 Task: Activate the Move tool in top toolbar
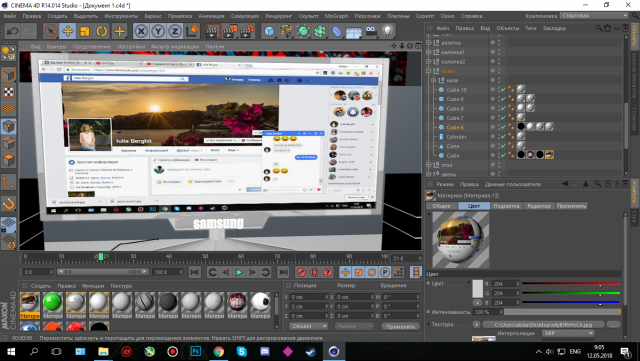(68, 31)
